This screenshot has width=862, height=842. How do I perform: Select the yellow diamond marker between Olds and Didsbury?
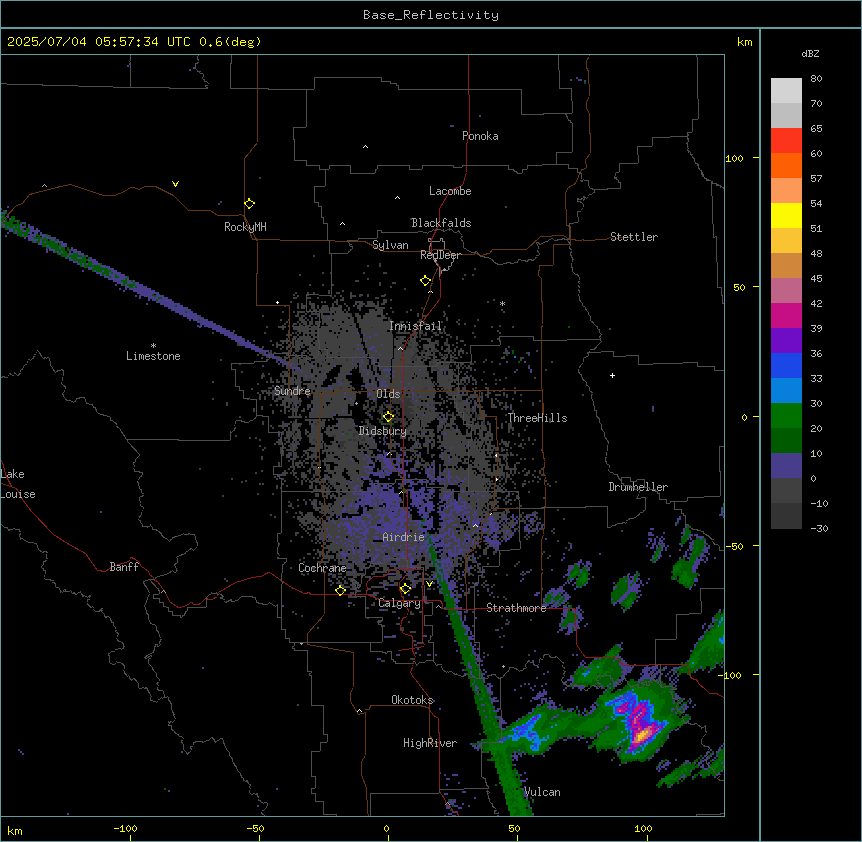389,417
